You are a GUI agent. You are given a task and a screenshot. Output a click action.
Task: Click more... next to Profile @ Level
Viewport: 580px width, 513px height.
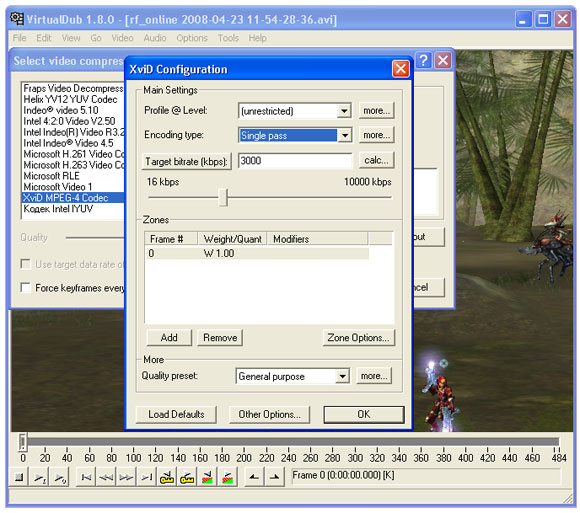(x=376, y=111)
